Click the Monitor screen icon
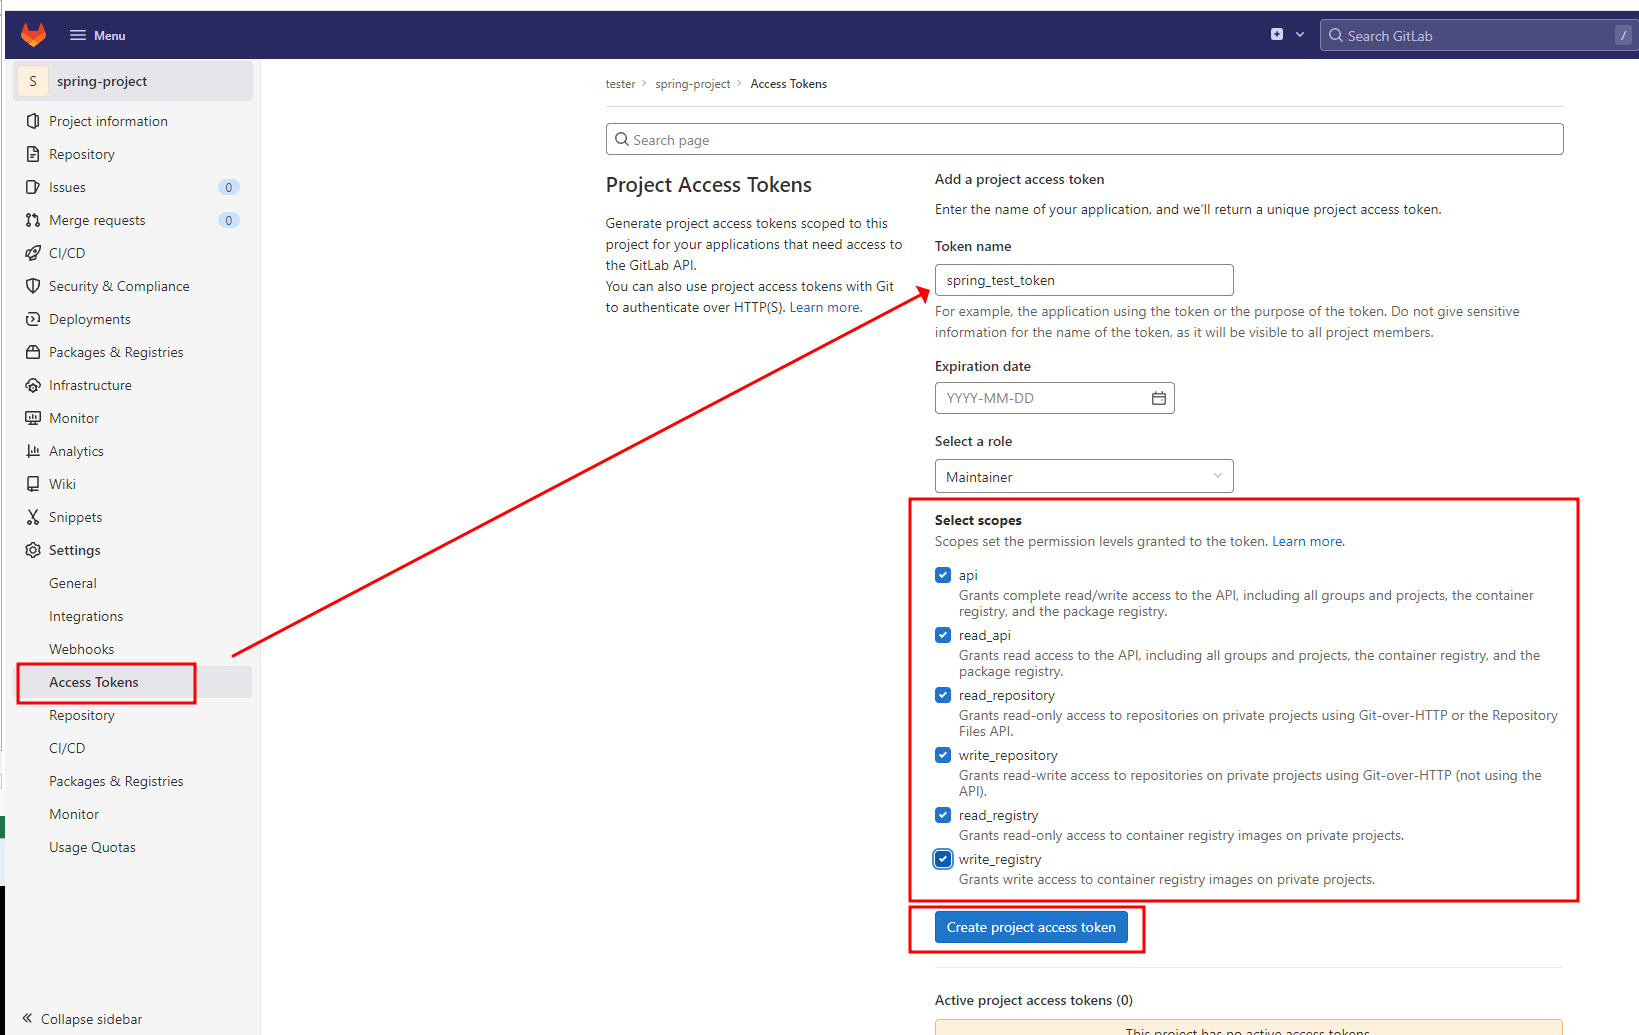 coord(33,418)
